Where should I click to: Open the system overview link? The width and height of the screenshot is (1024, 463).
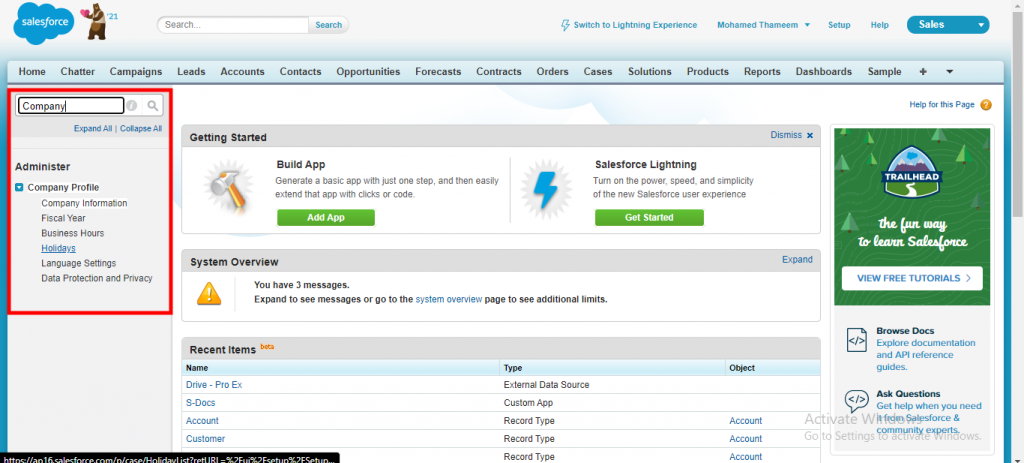point(449,299)
